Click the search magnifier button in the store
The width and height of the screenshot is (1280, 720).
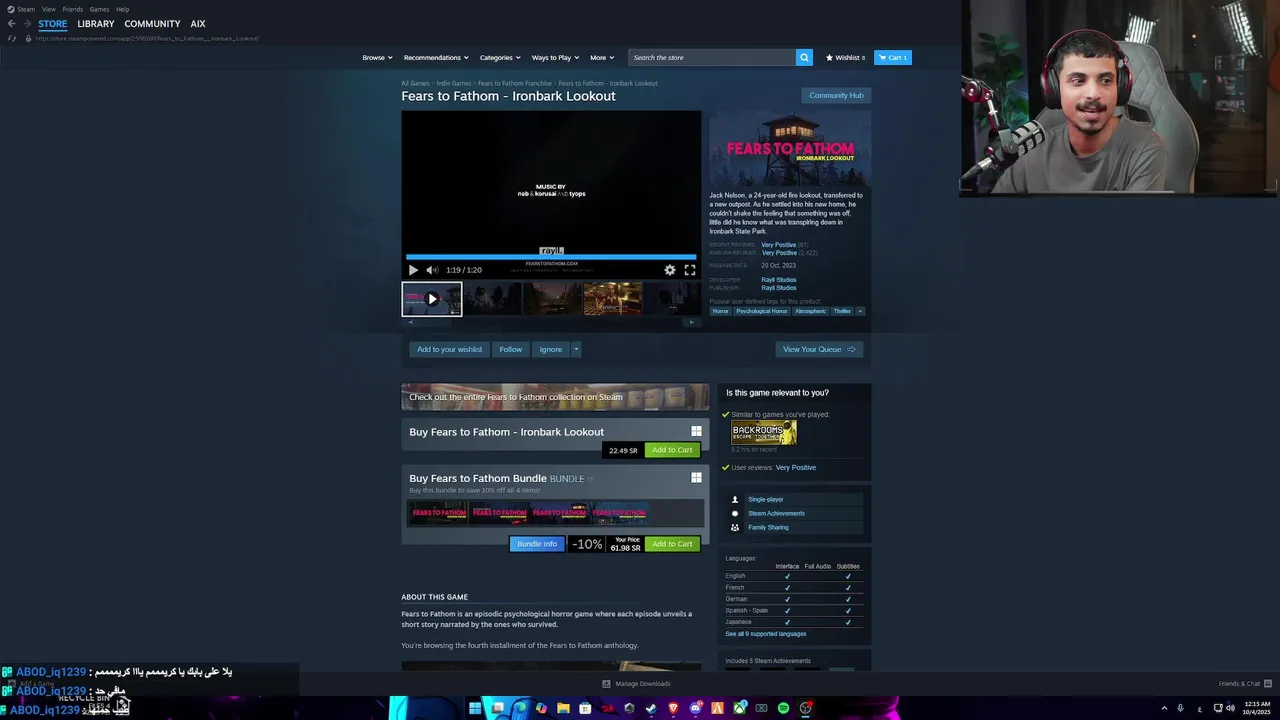point(804,57)
